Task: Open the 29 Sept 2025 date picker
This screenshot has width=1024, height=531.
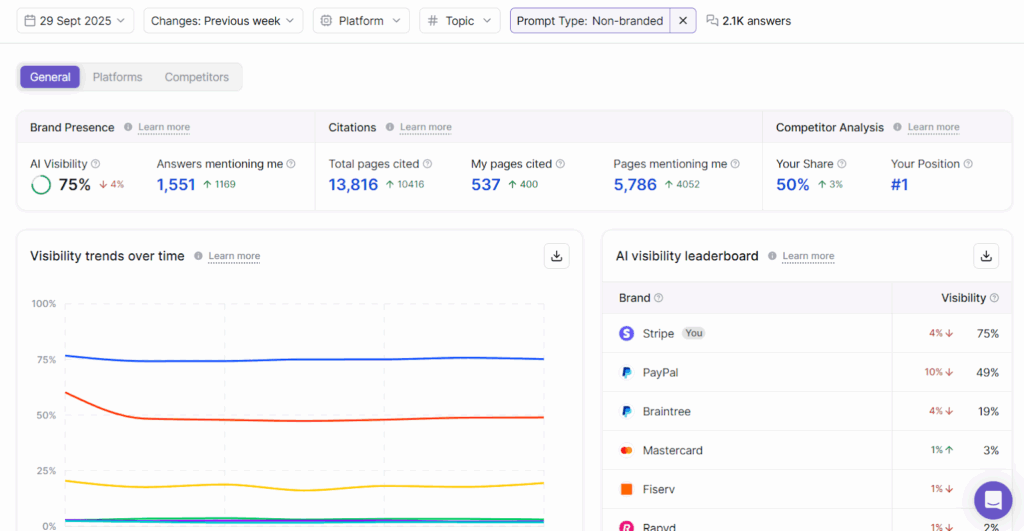Action: [75, 21]
